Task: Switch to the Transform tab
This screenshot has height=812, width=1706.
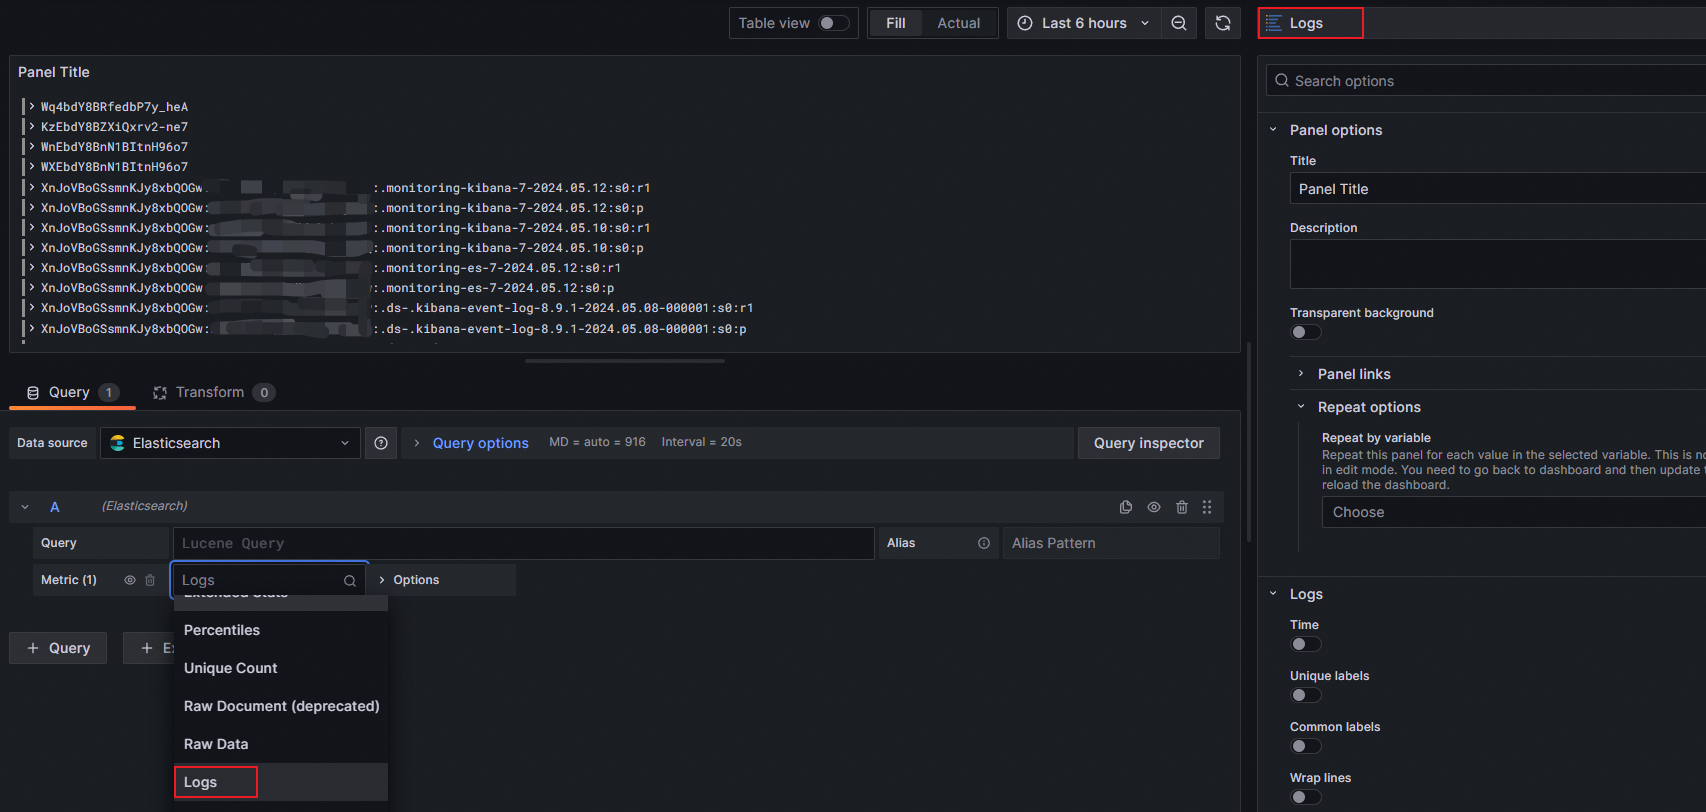Action: 210,392
